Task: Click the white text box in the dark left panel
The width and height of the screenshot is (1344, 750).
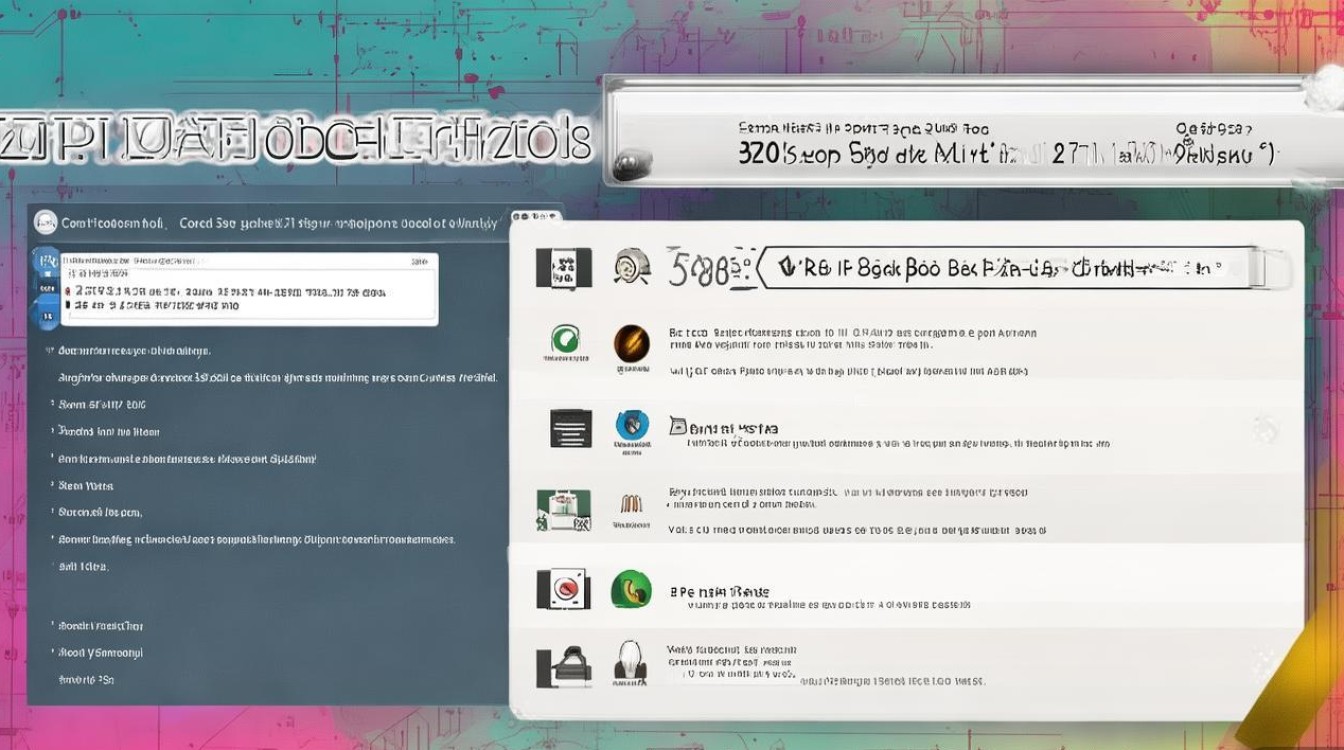Action: coord(250,288)
